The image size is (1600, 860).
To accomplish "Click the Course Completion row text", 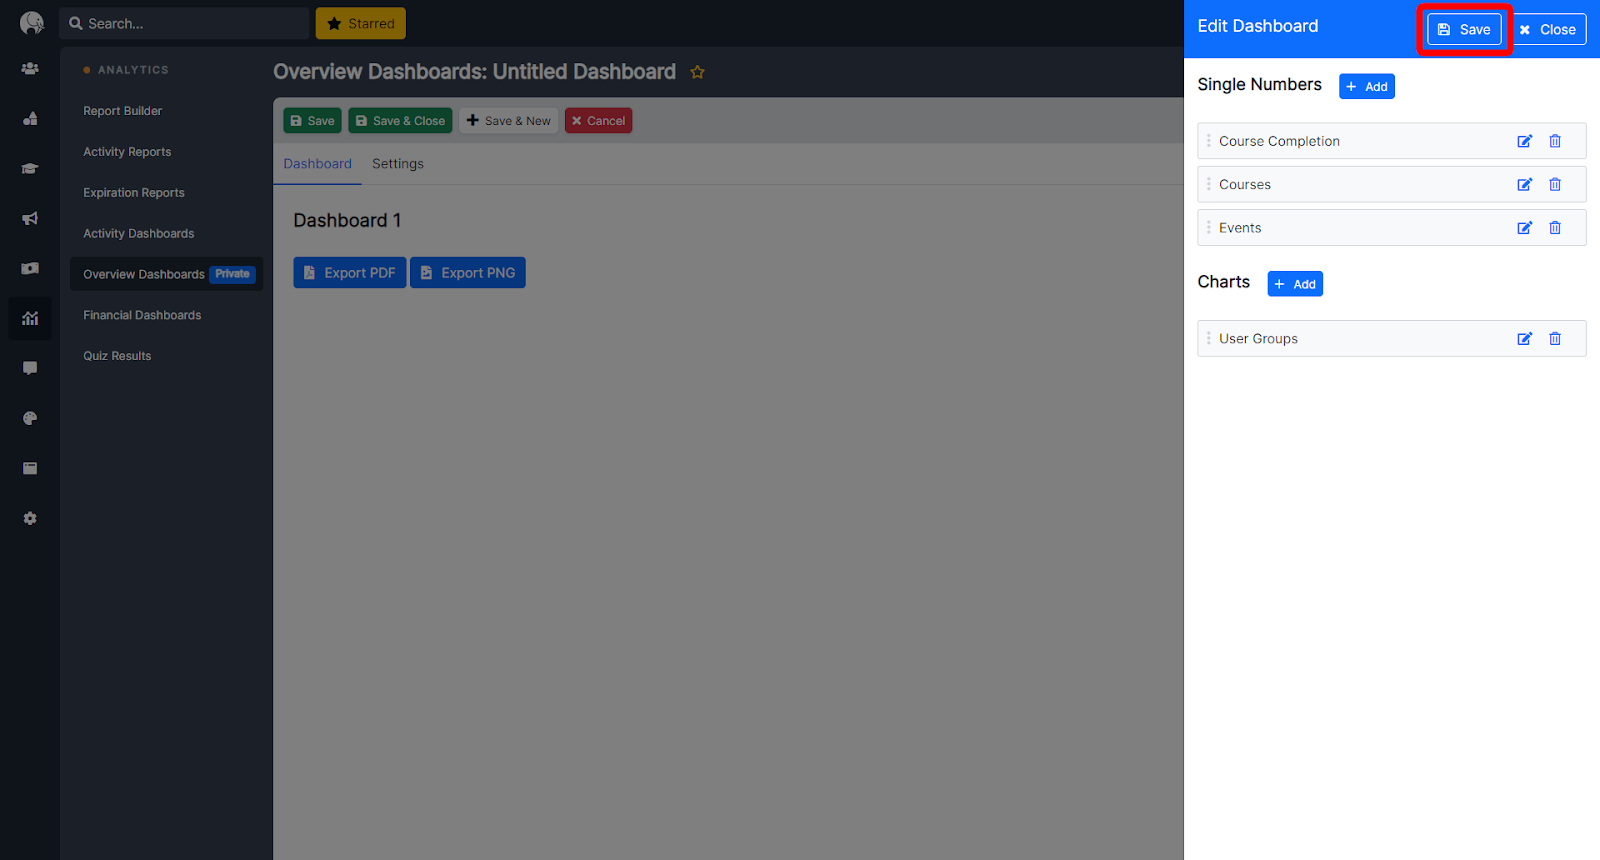I will pos(1279,141).
